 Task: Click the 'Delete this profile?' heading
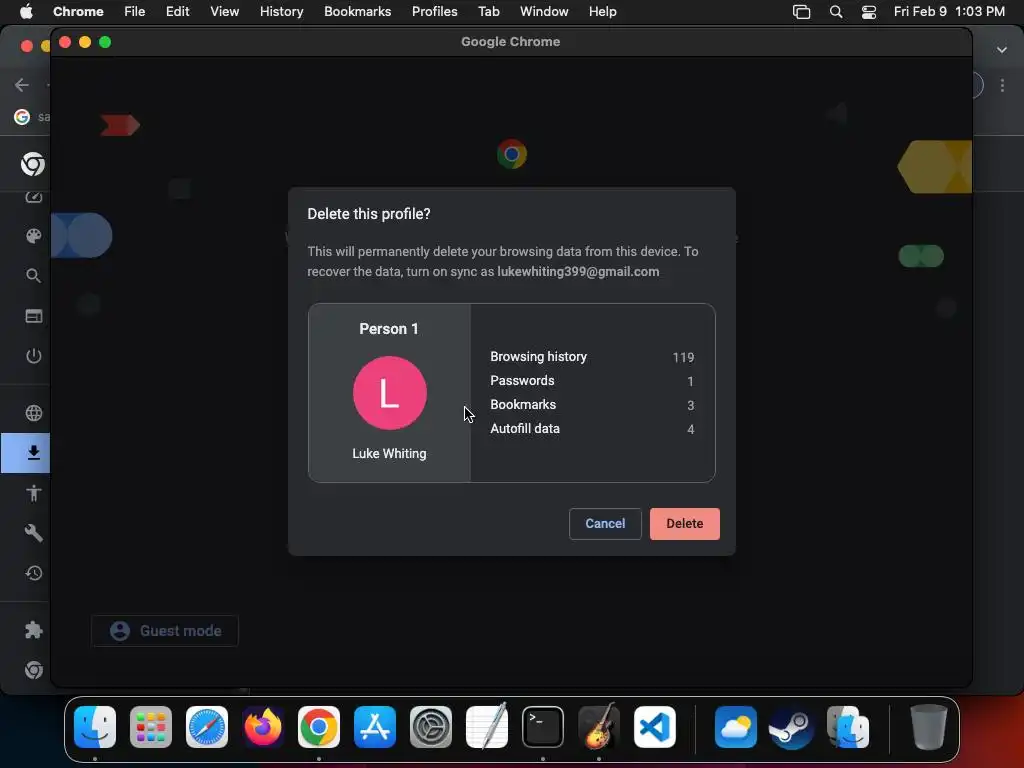[368, 214]
